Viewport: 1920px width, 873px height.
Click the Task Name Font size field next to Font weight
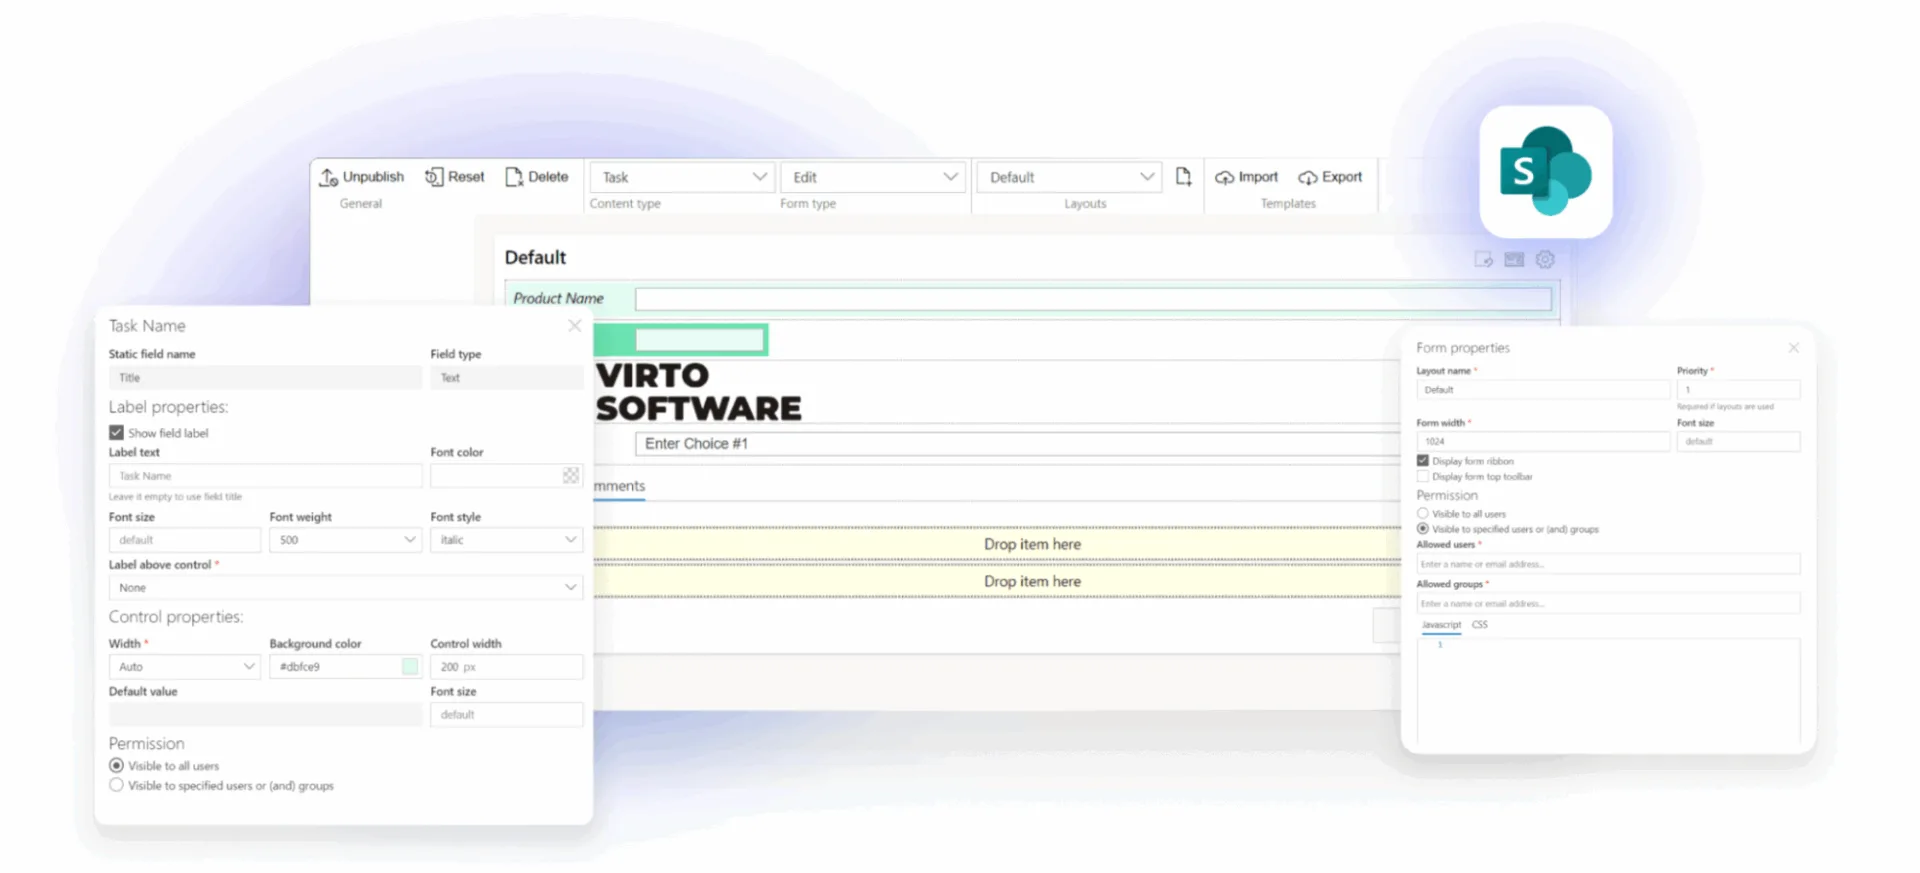185,540
